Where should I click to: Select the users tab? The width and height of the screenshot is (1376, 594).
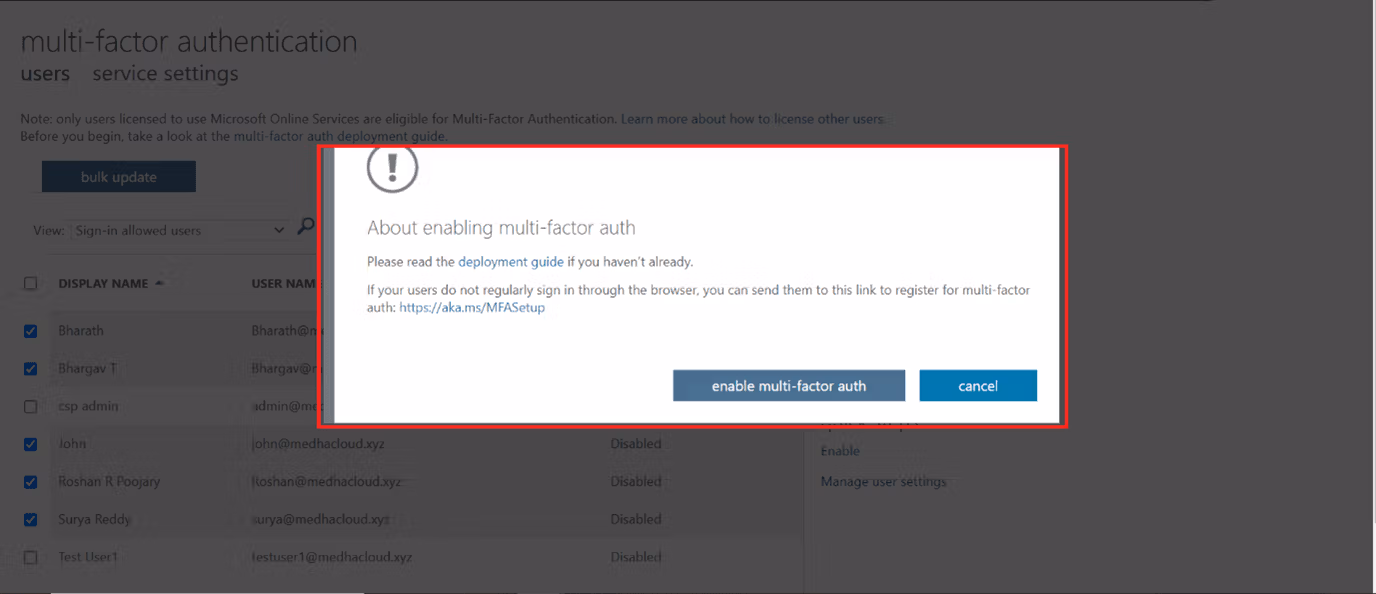[45, 73]
